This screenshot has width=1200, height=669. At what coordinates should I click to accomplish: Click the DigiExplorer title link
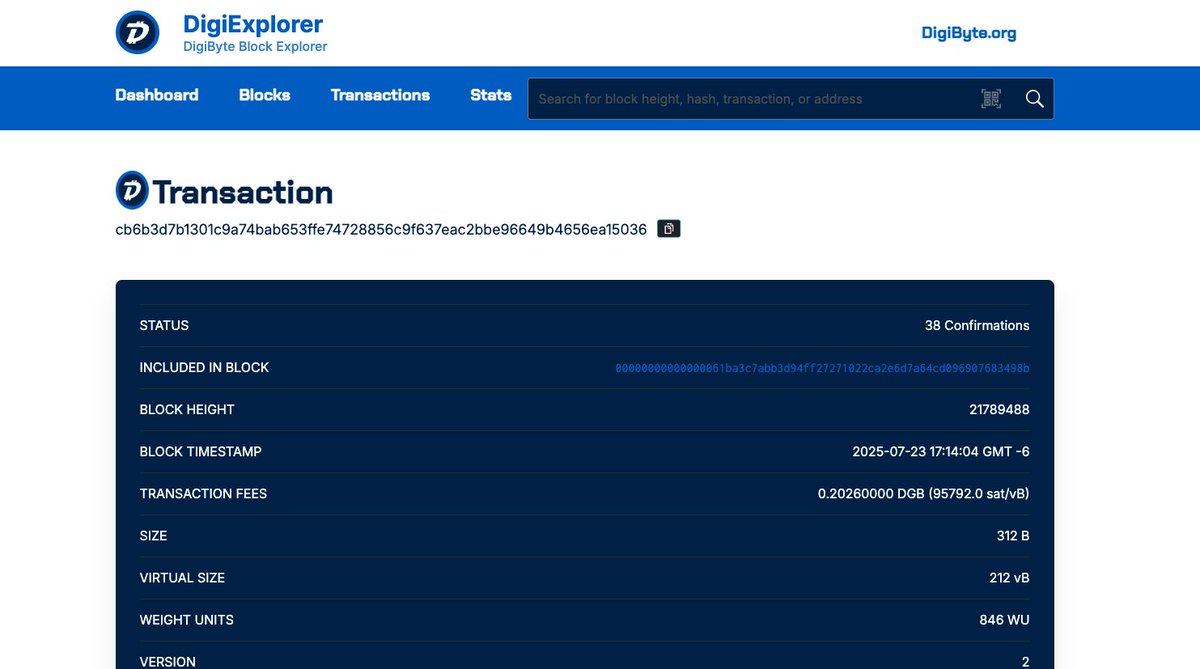pyautogui.click(x=253, y=24)
